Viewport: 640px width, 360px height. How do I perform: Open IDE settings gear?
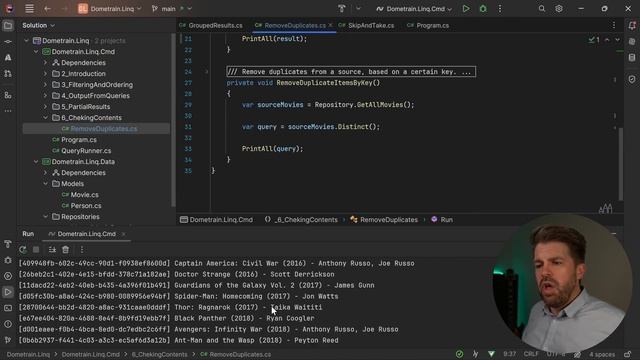(x=559, y=9)
